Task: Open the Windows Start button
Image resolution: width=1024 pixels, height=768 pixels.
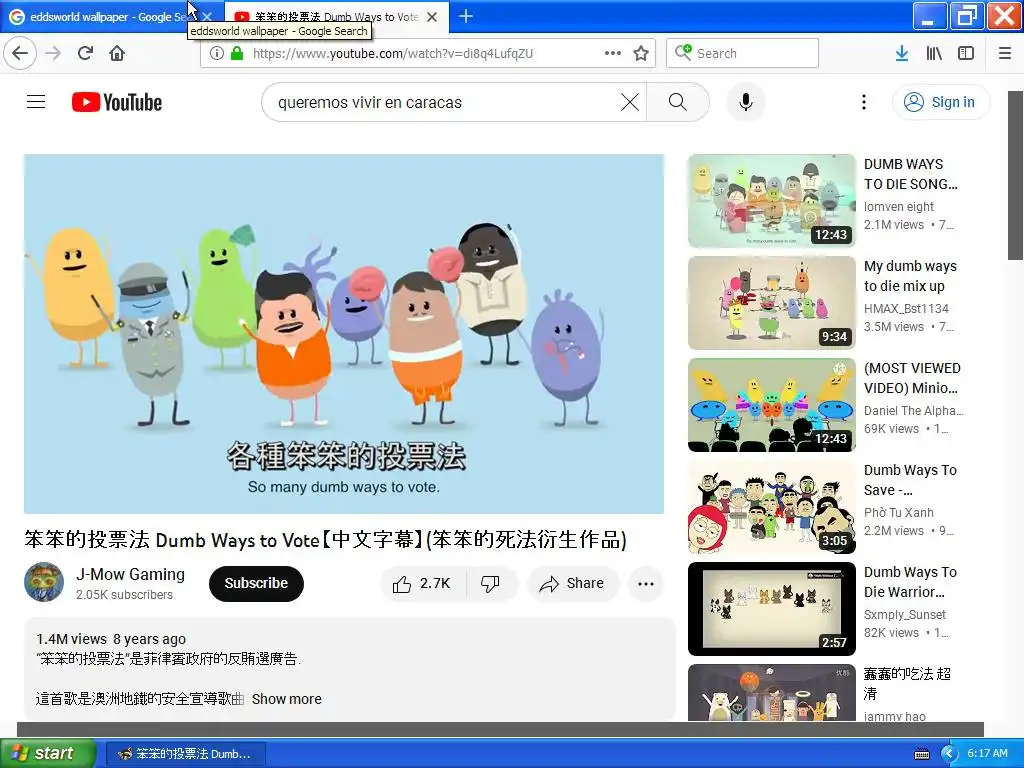Action: [x=47, y=753]
